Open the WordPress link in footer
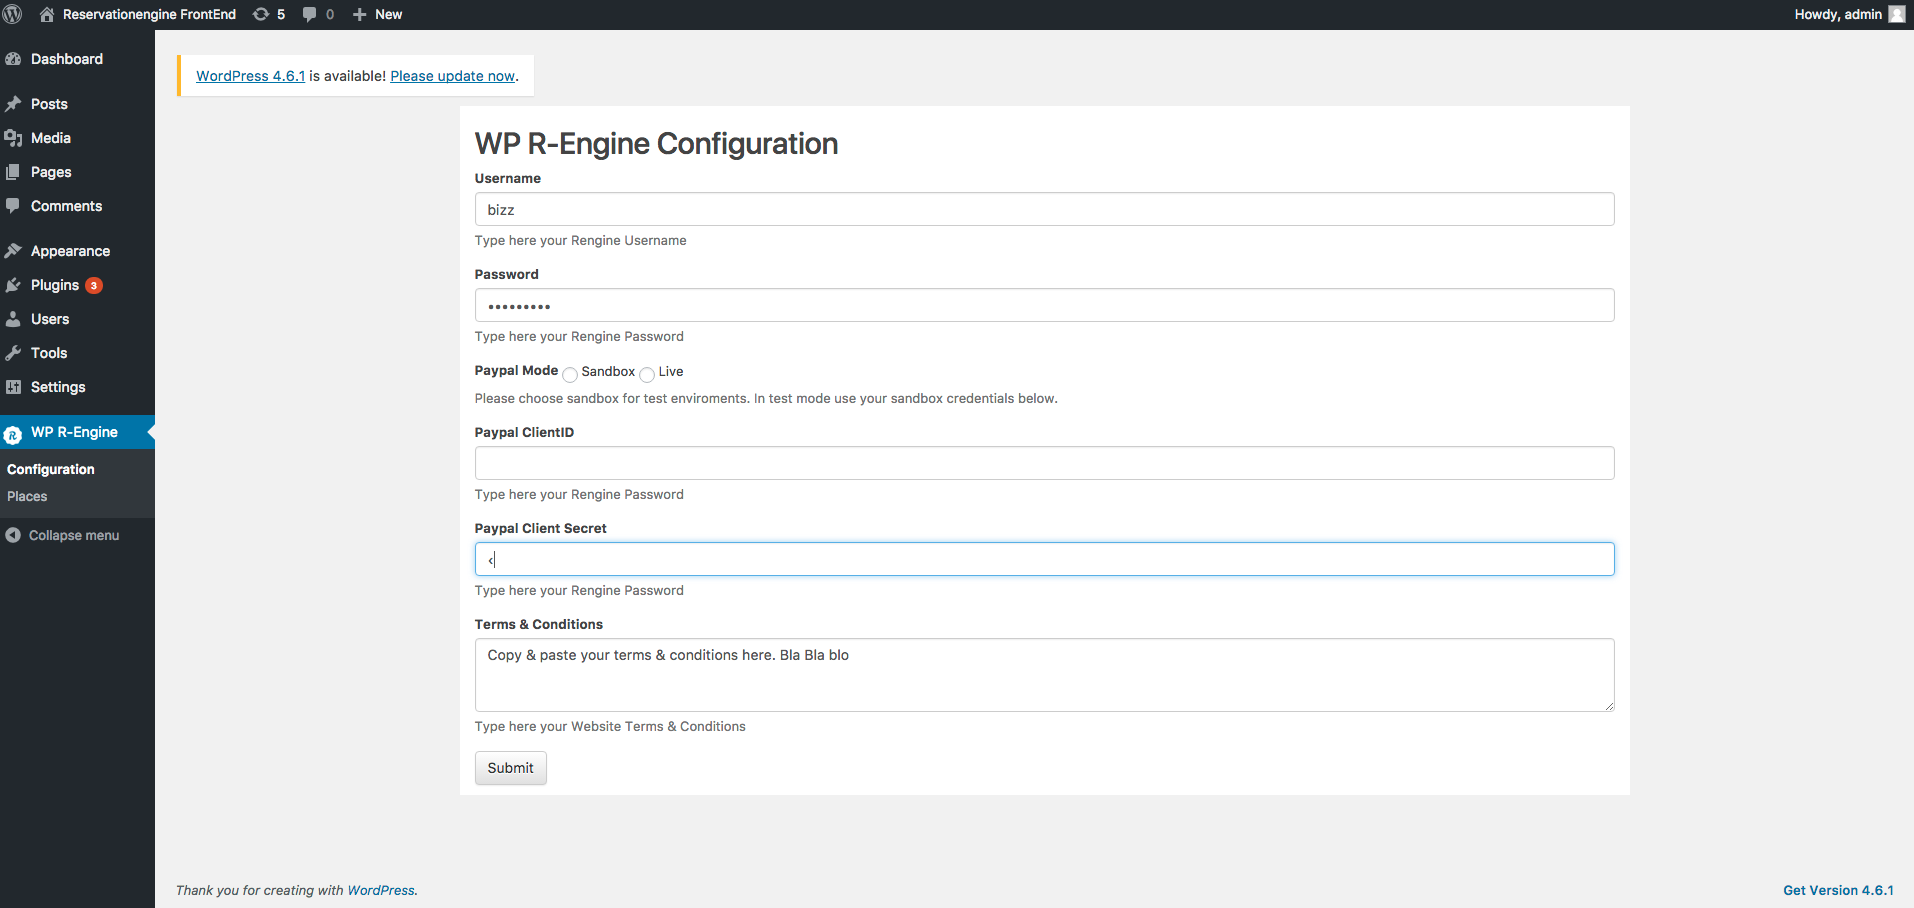 pos(381,890)
